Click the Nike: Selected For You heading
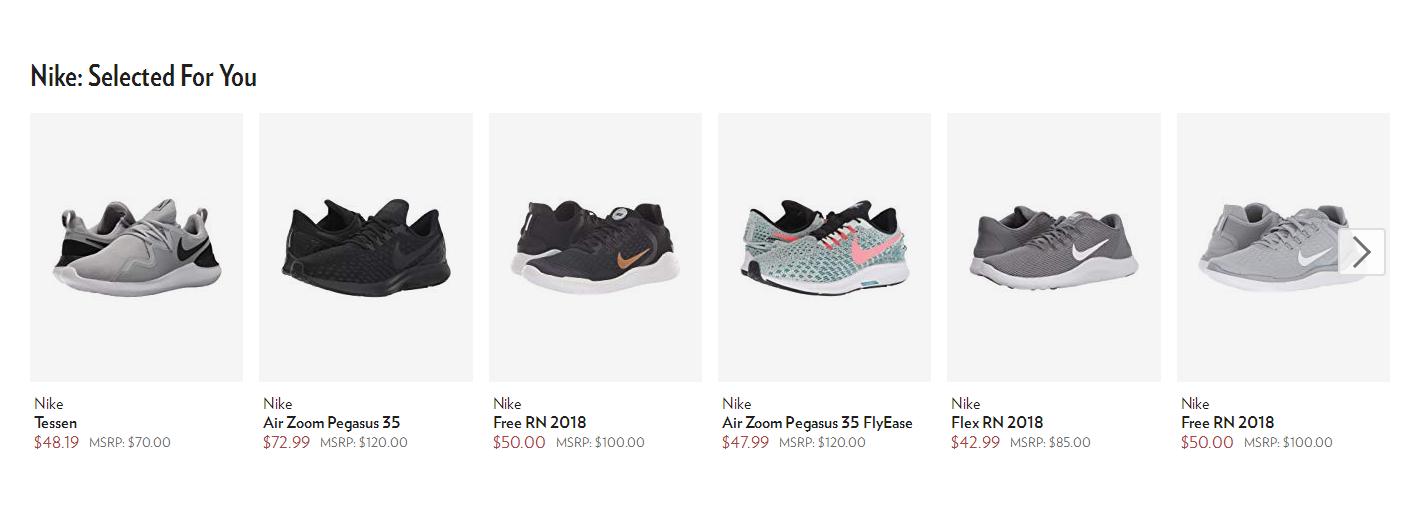1403x510 pixels. click(144, 77)
